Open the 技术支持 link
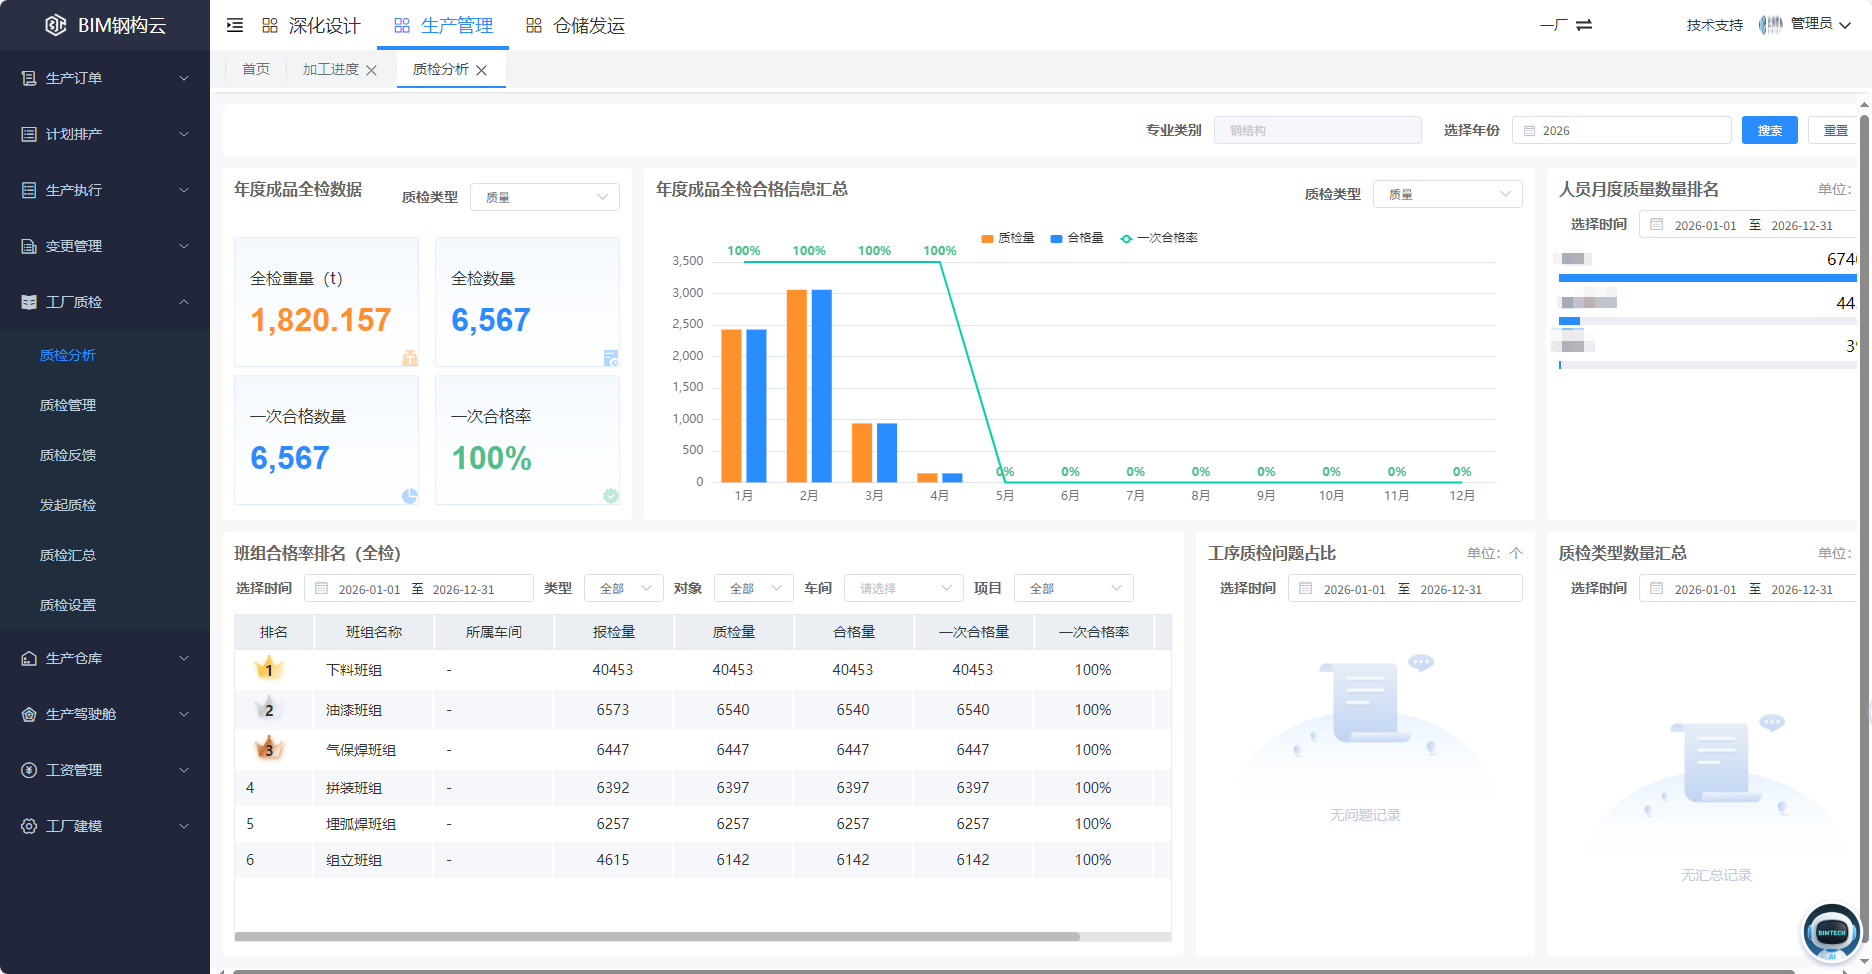The width and height of the screenshot is (1872, 974). tap(1715, 25)
